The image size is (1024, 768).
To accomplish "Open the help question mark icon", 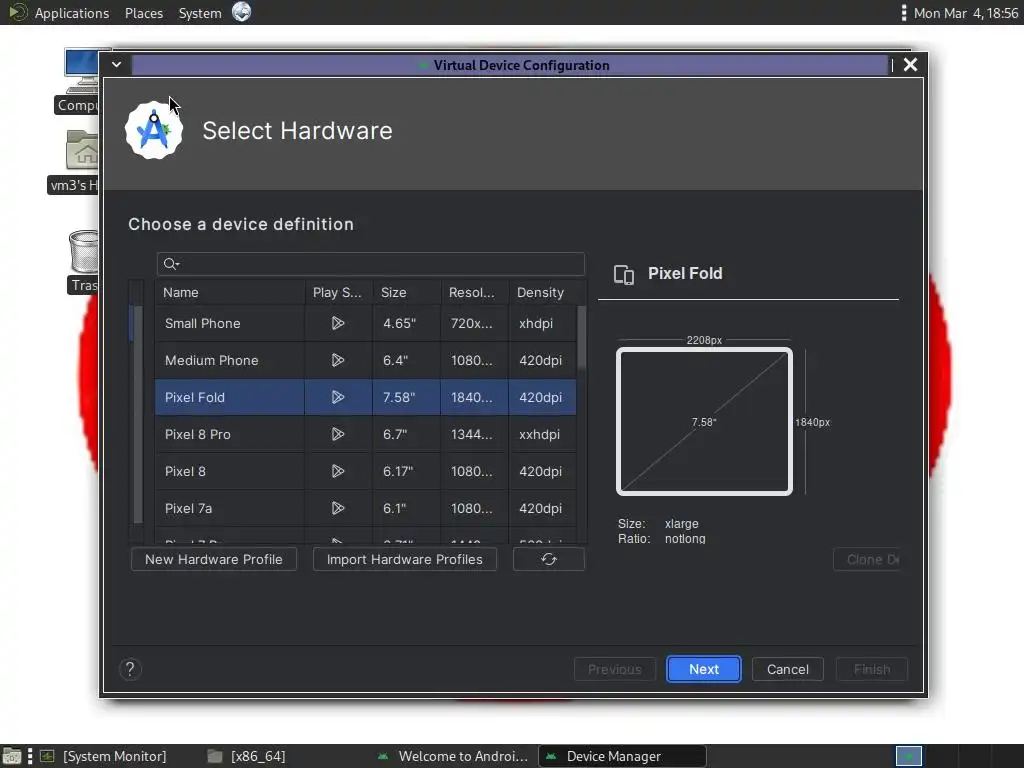I will point(130,669).
